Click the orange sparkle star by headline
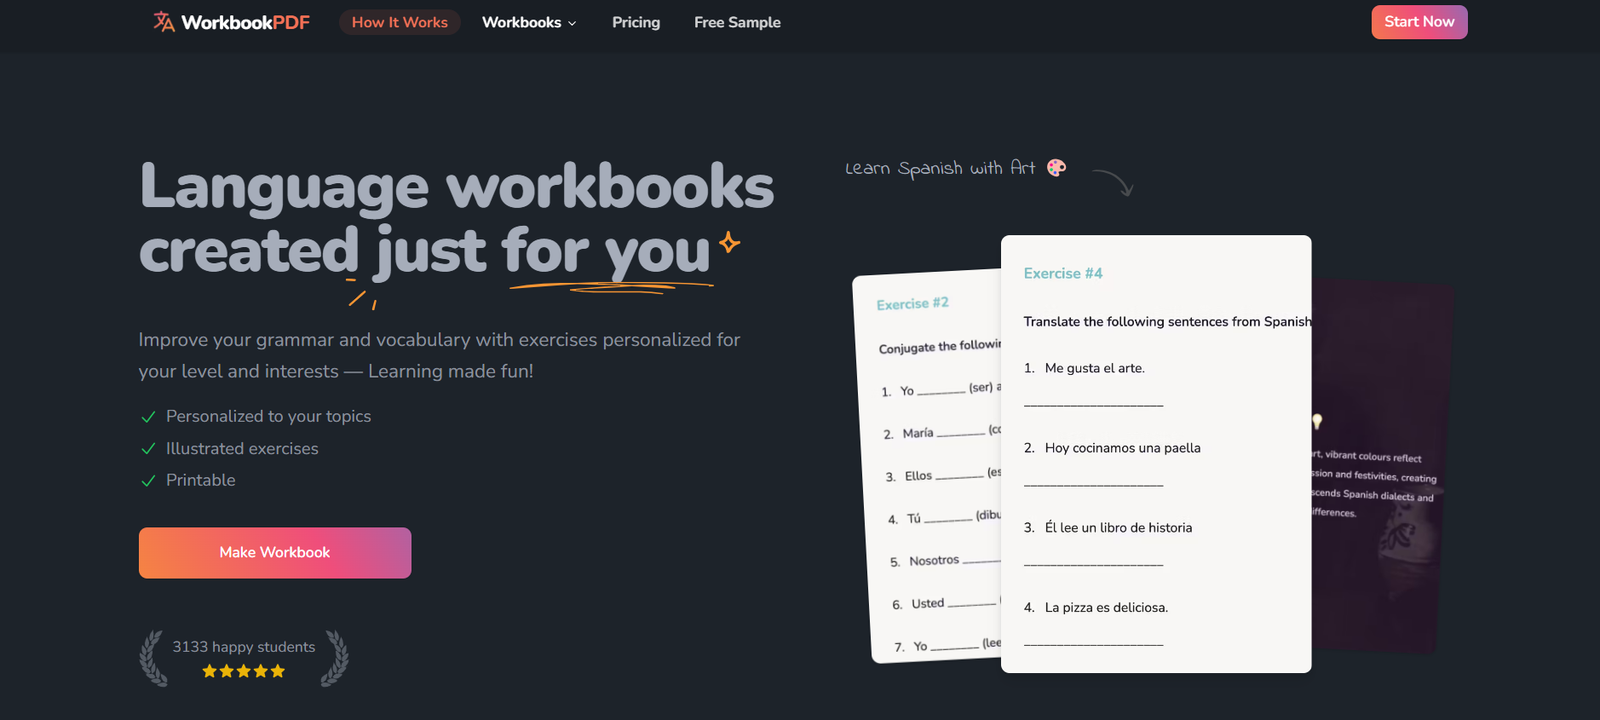This screenshot has width=1600, height=720. click(730, 242)
